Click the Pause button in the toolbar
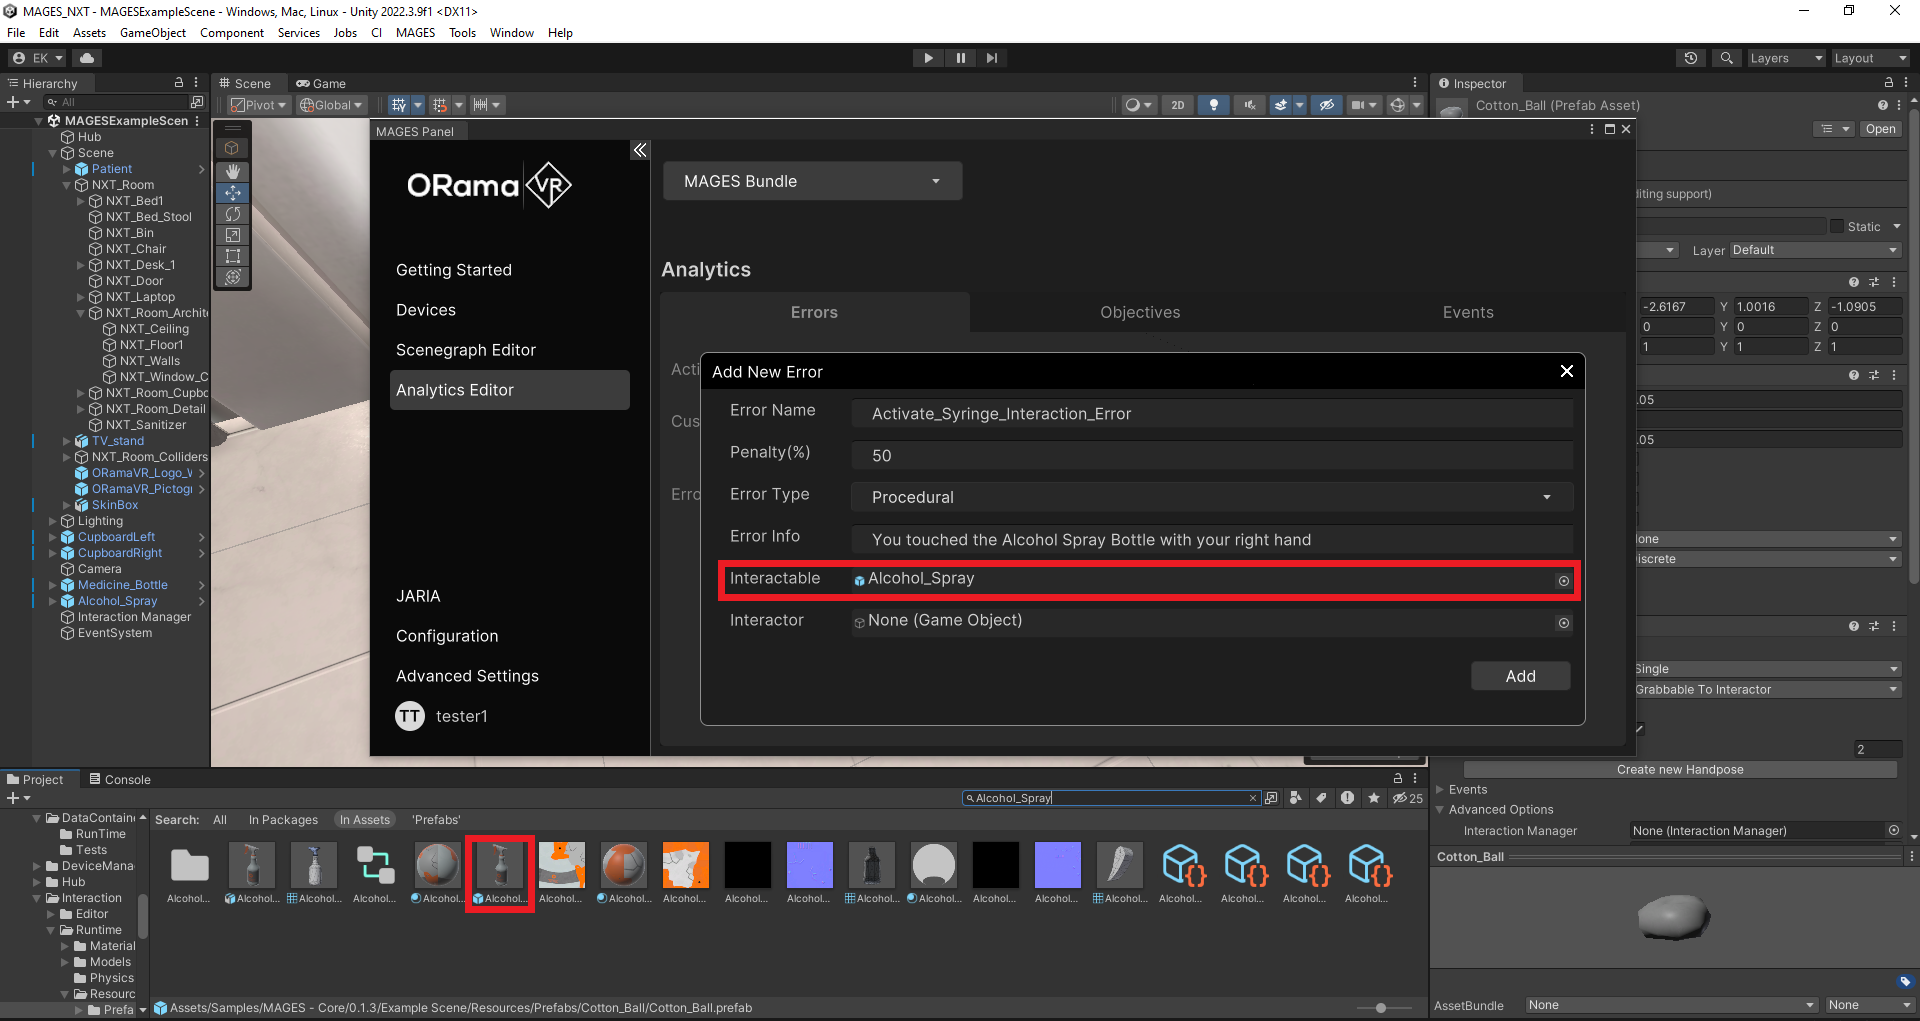 coord(960,58)
